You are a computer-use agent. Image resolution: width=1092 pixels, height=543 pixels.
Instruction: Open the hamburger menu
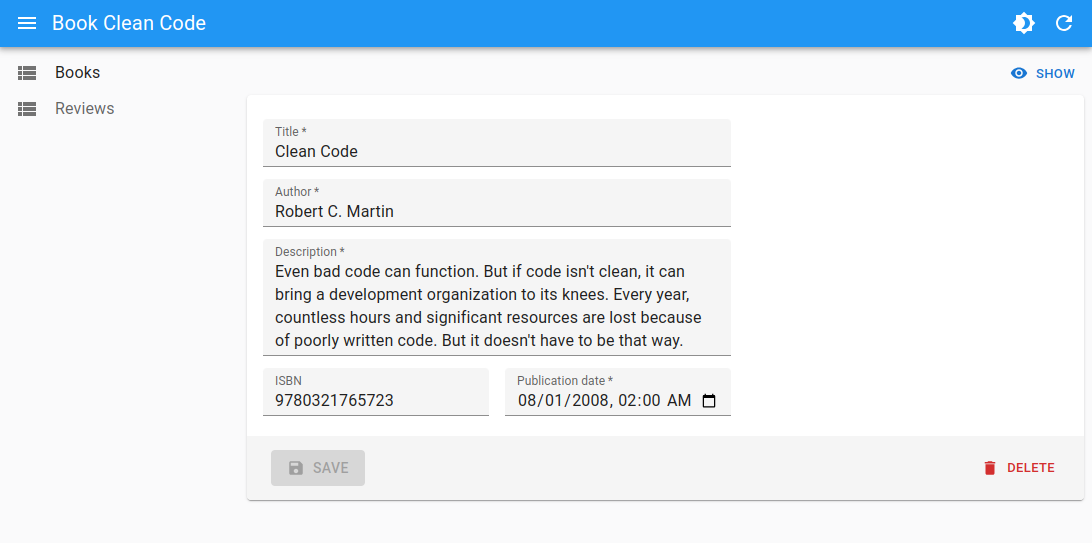coord(26,24)
